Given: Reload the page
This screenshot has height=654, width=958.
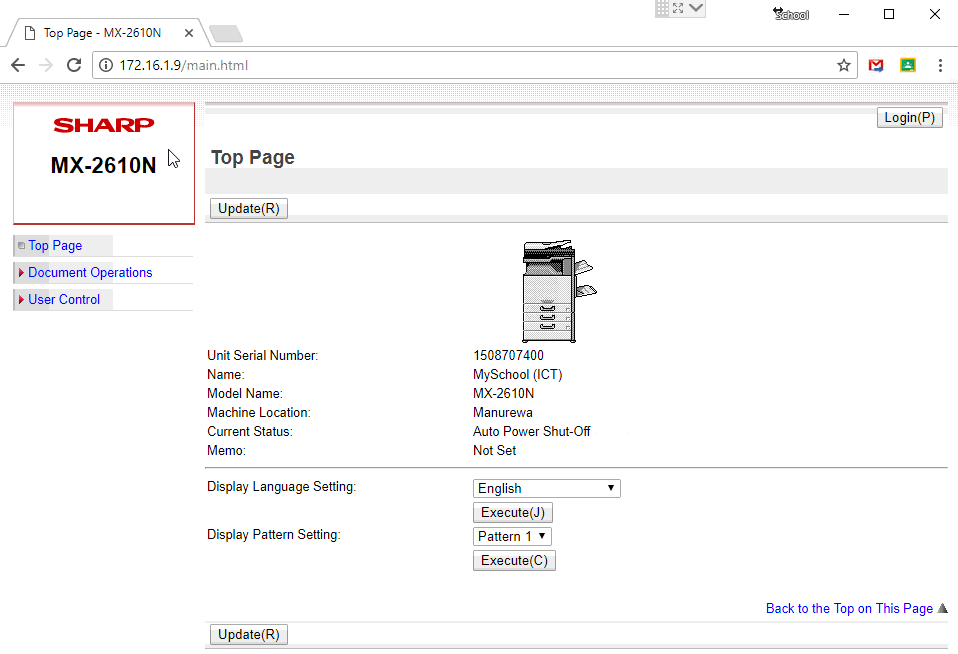Looking at the screenshot, I should click(x=73, y=64).
